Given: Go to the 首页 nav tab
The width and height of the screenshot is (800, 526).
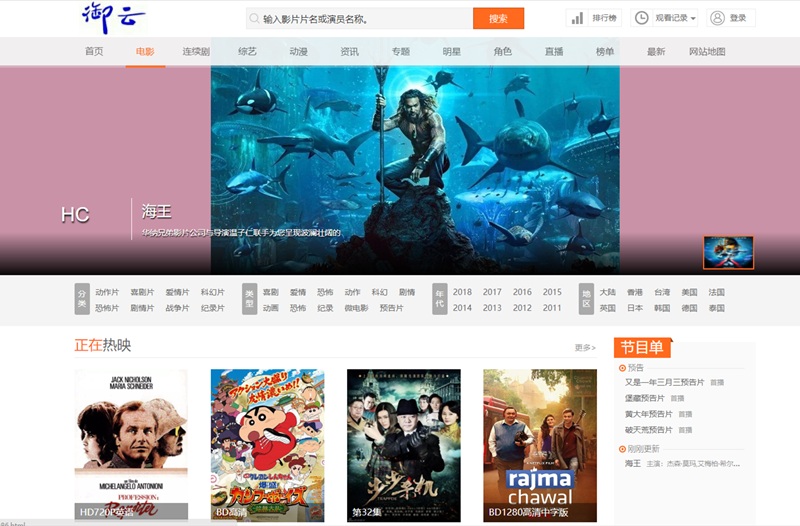Looking at the screenshot, I should [x=94, y=52].
